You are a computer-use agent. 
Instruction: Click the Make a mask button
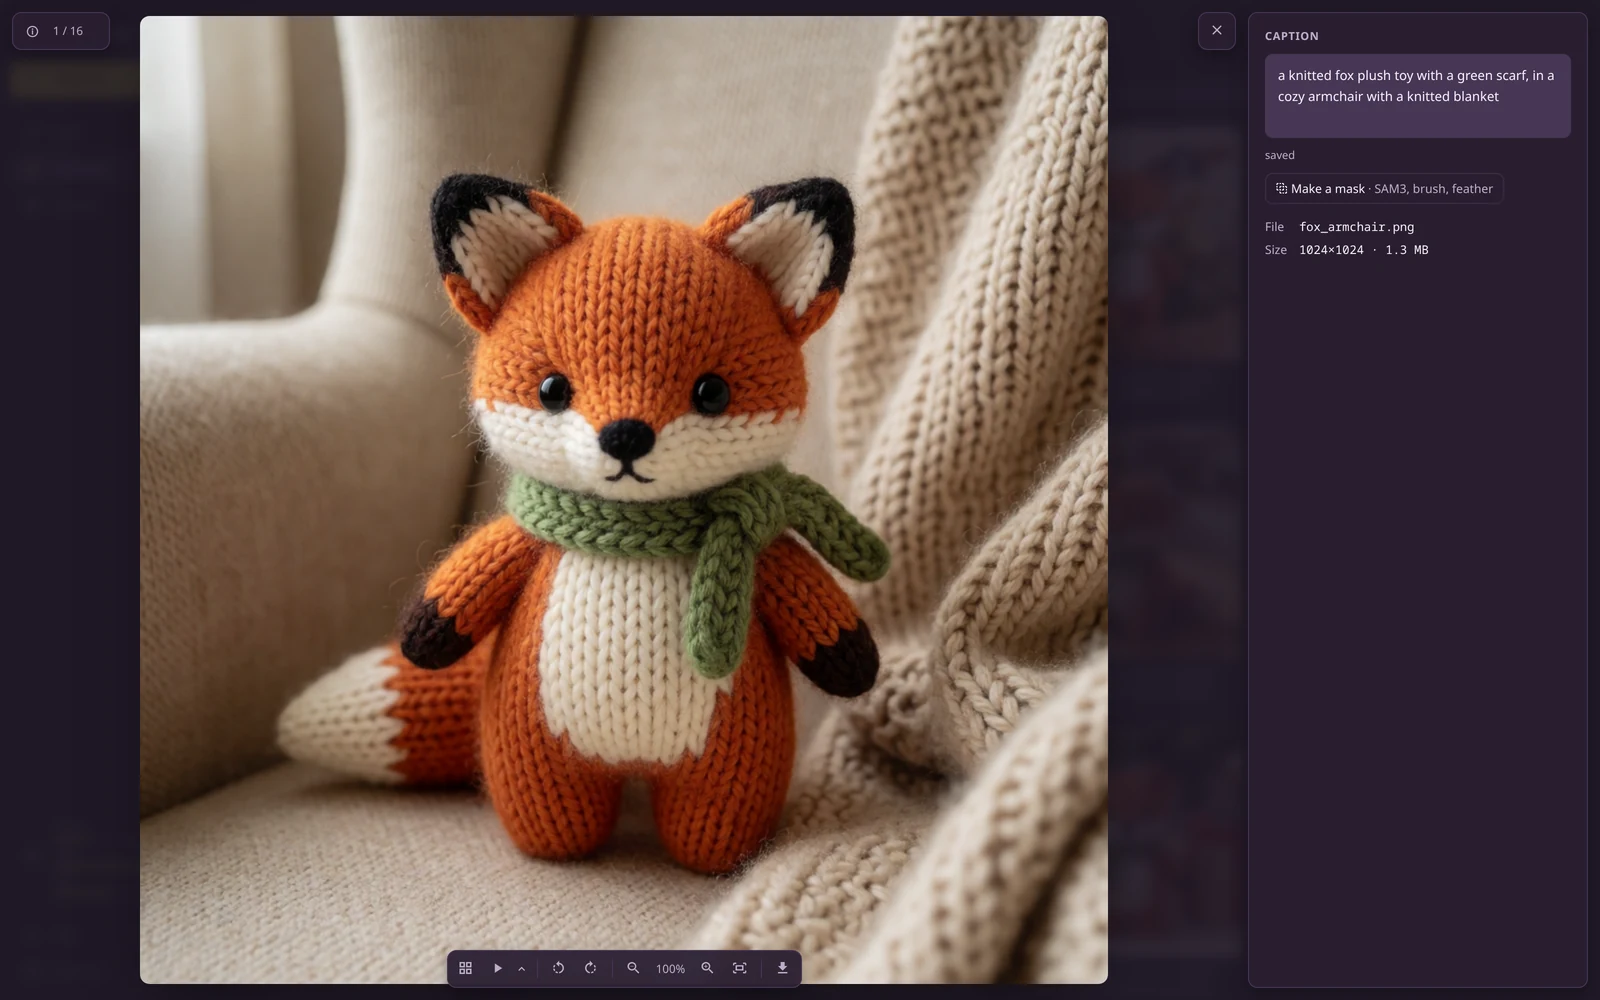point(1384,189)
